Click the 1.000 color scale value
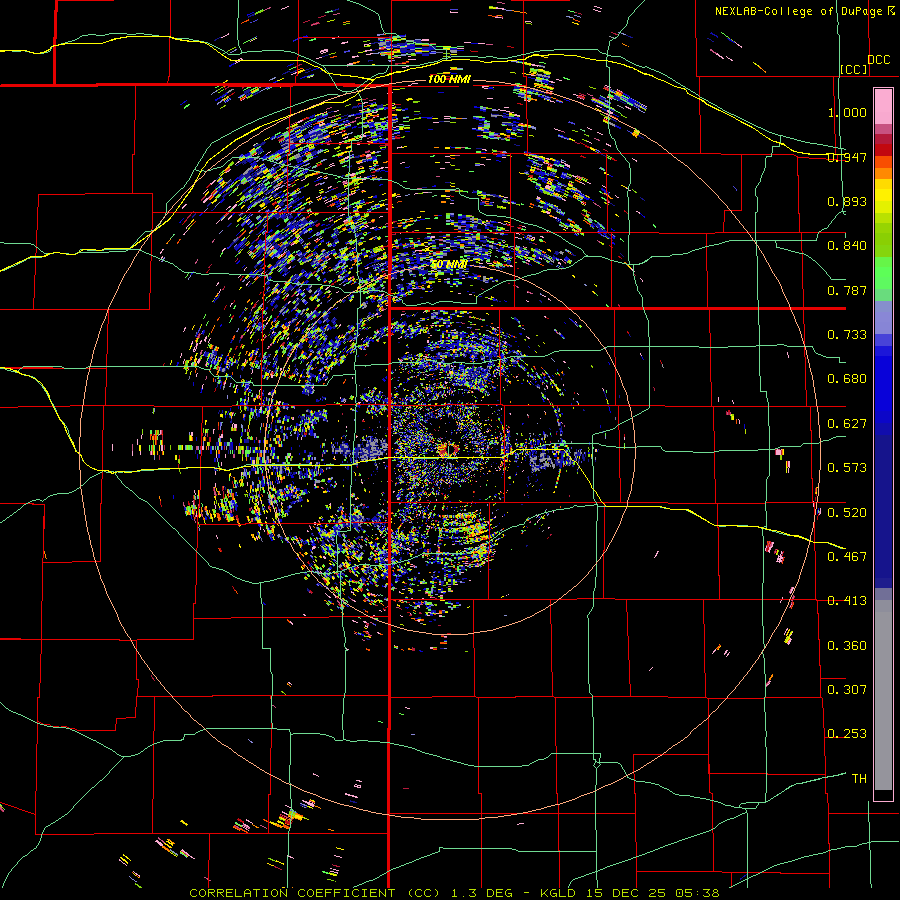The width and height of the screenshot is (900, 900). (x=847, y=112)
